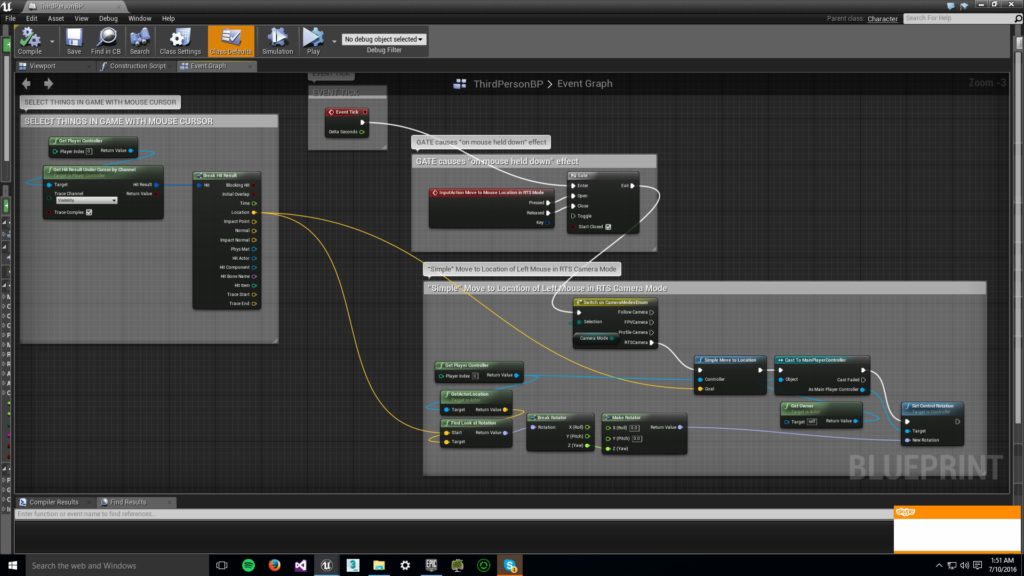Open the View menu
Screen dimensions: 1024x576
click(x=81, y=18)
